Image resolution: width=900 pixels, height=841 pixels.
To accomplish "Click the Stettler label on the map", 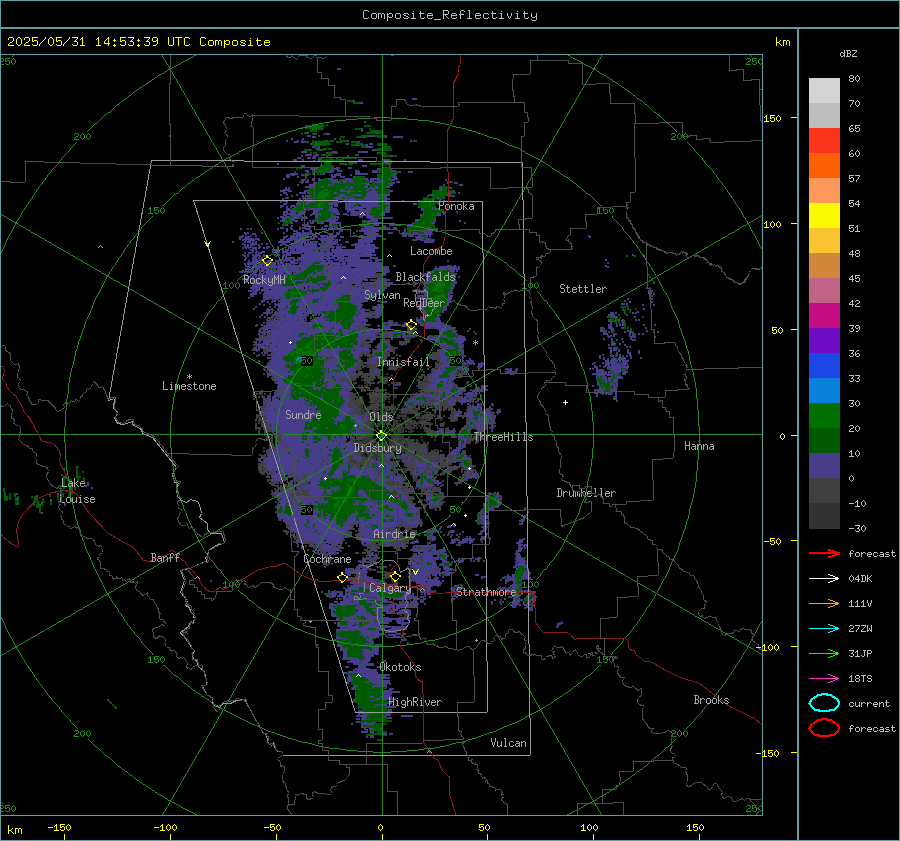I will 583,289.
